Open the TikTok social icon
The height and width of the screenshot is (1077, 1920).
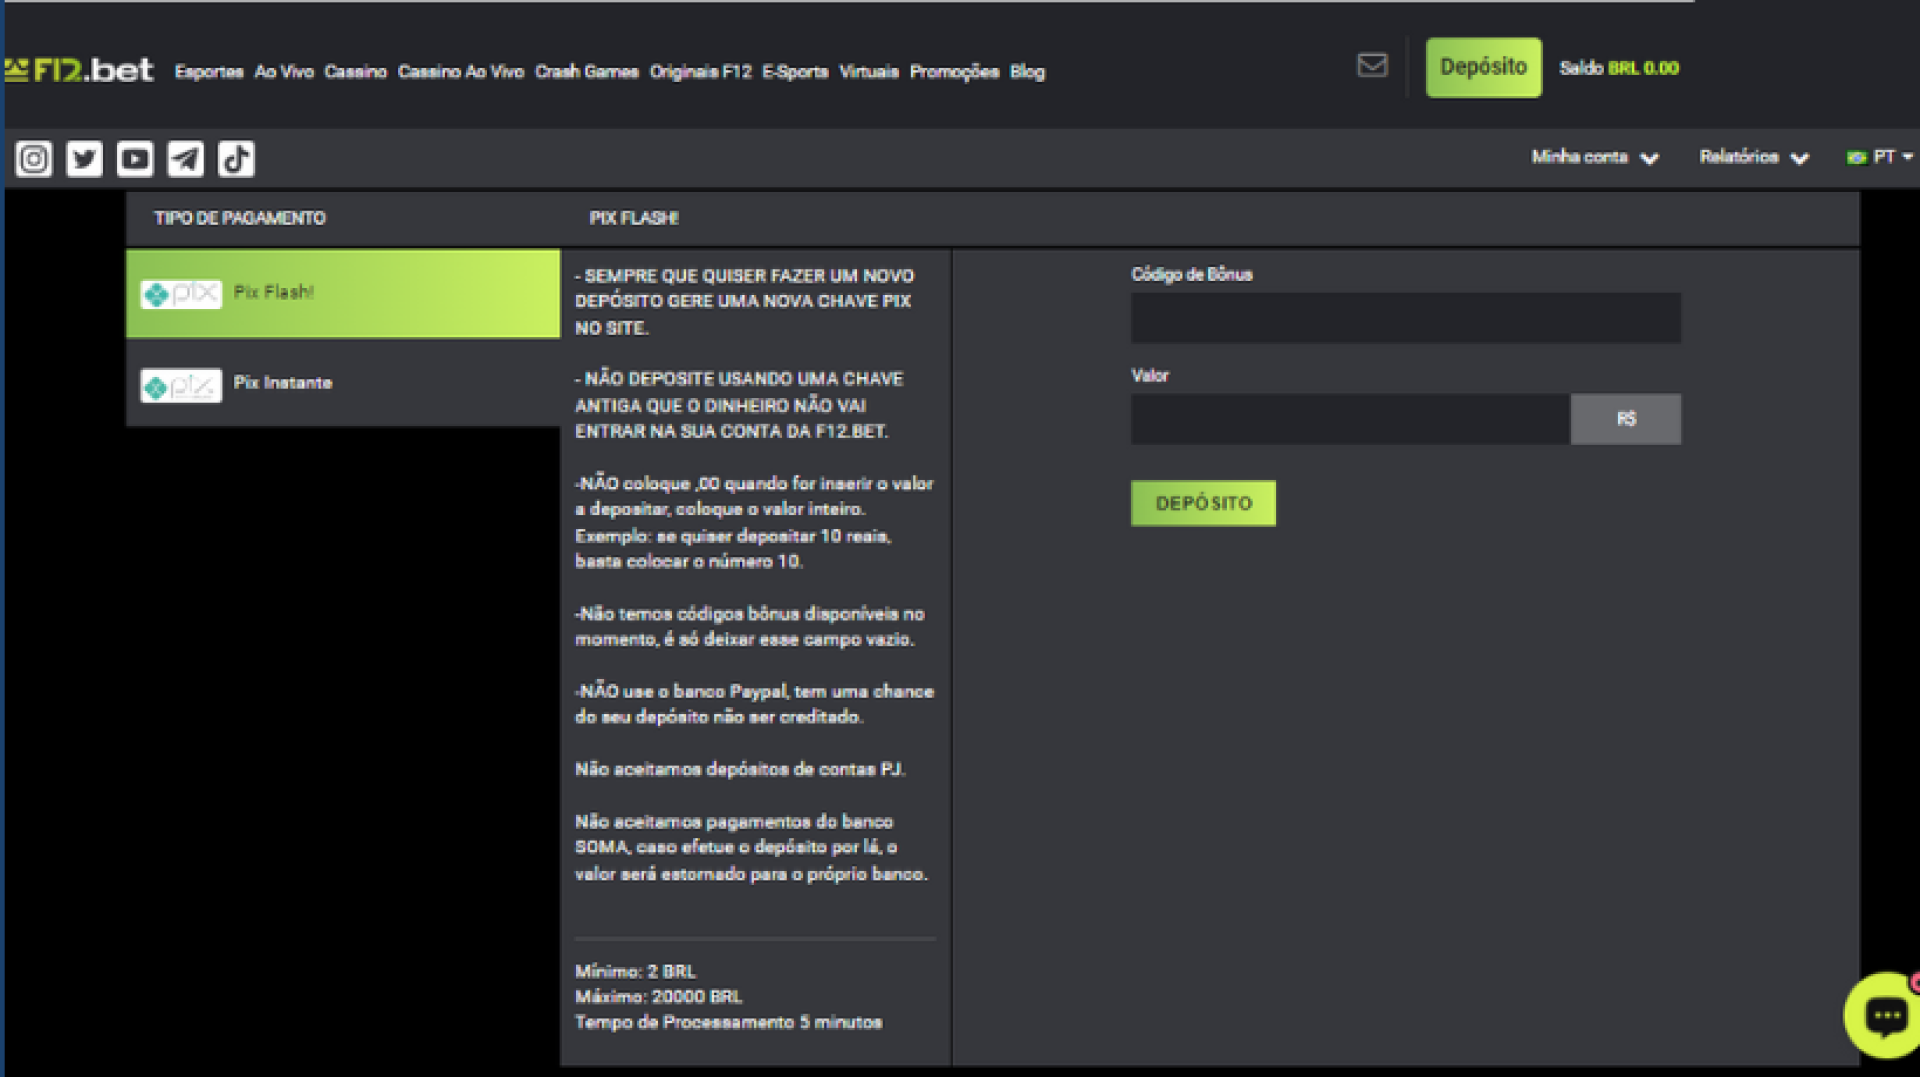tap(236, 159)
